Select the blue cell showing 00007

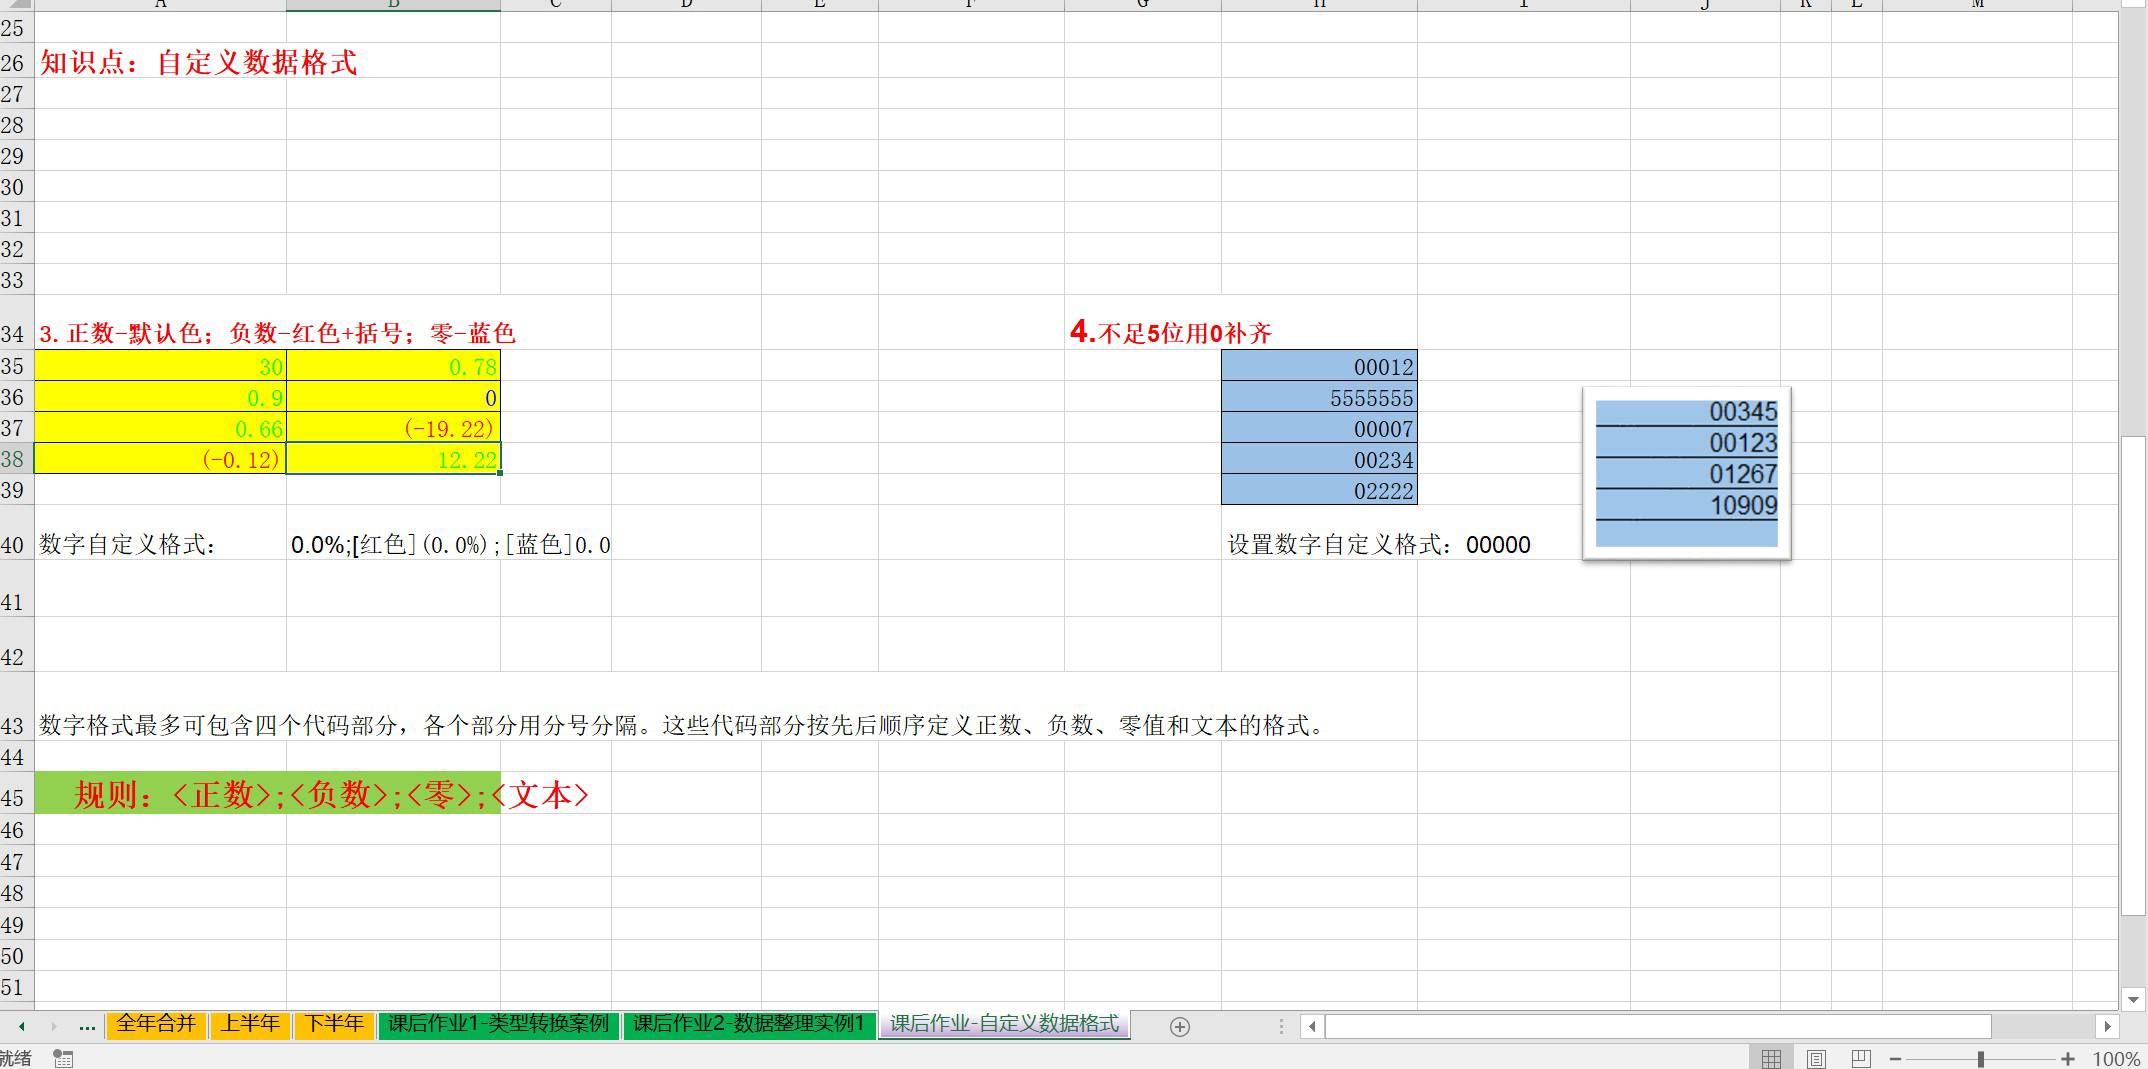click(x=1319, y=428)
